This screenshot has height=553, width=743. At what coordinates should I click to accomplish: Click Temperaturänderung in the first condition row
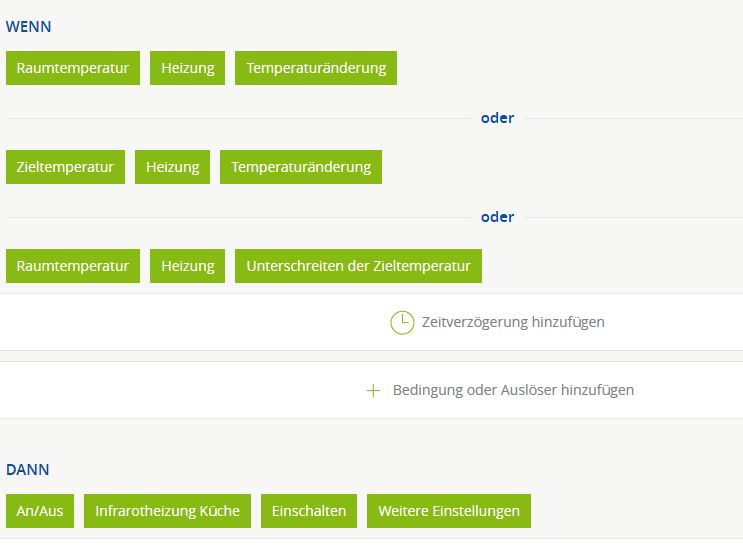pyautogui.click(x=316, y=68)
